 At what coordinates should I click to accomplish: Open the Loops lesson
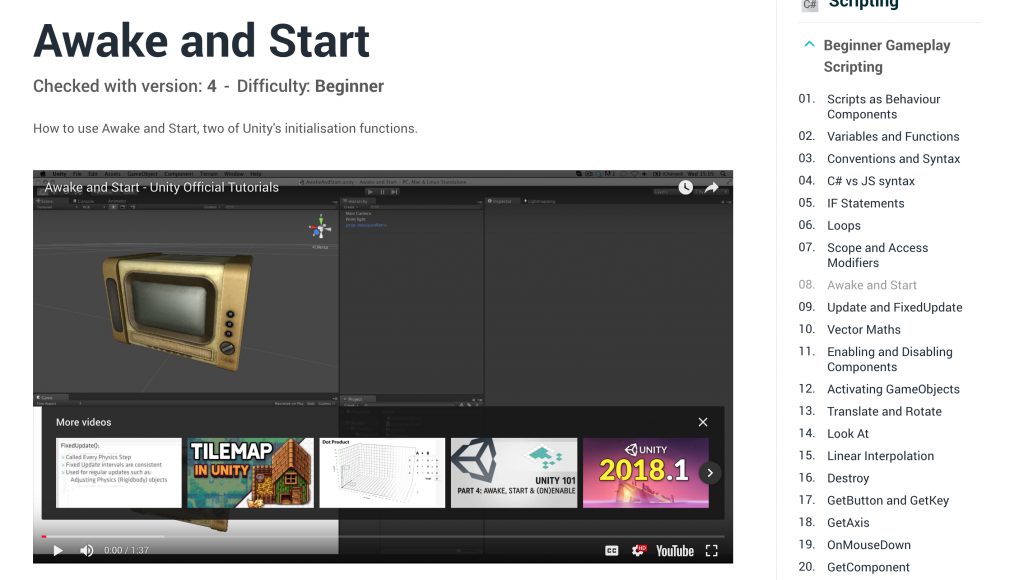[844, 225]
